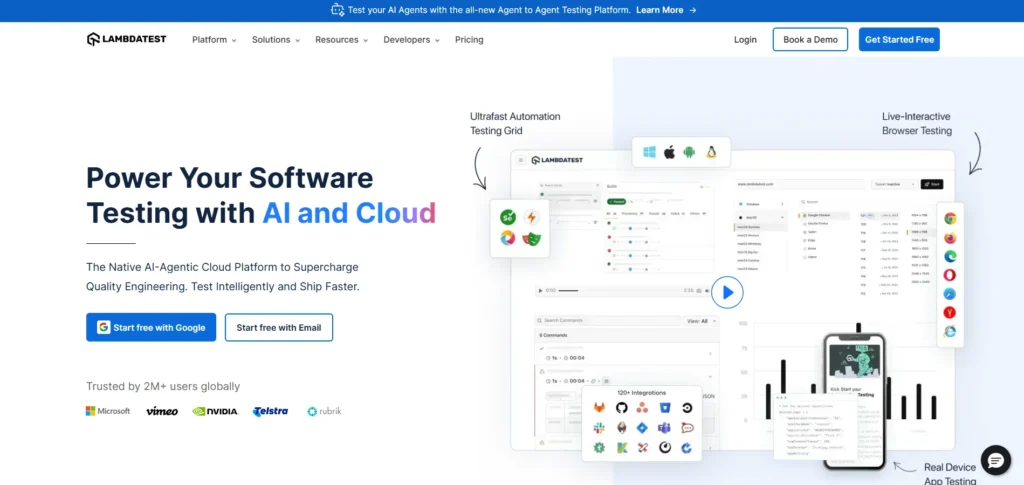Click the Asana integration icon

coord(643,408)
